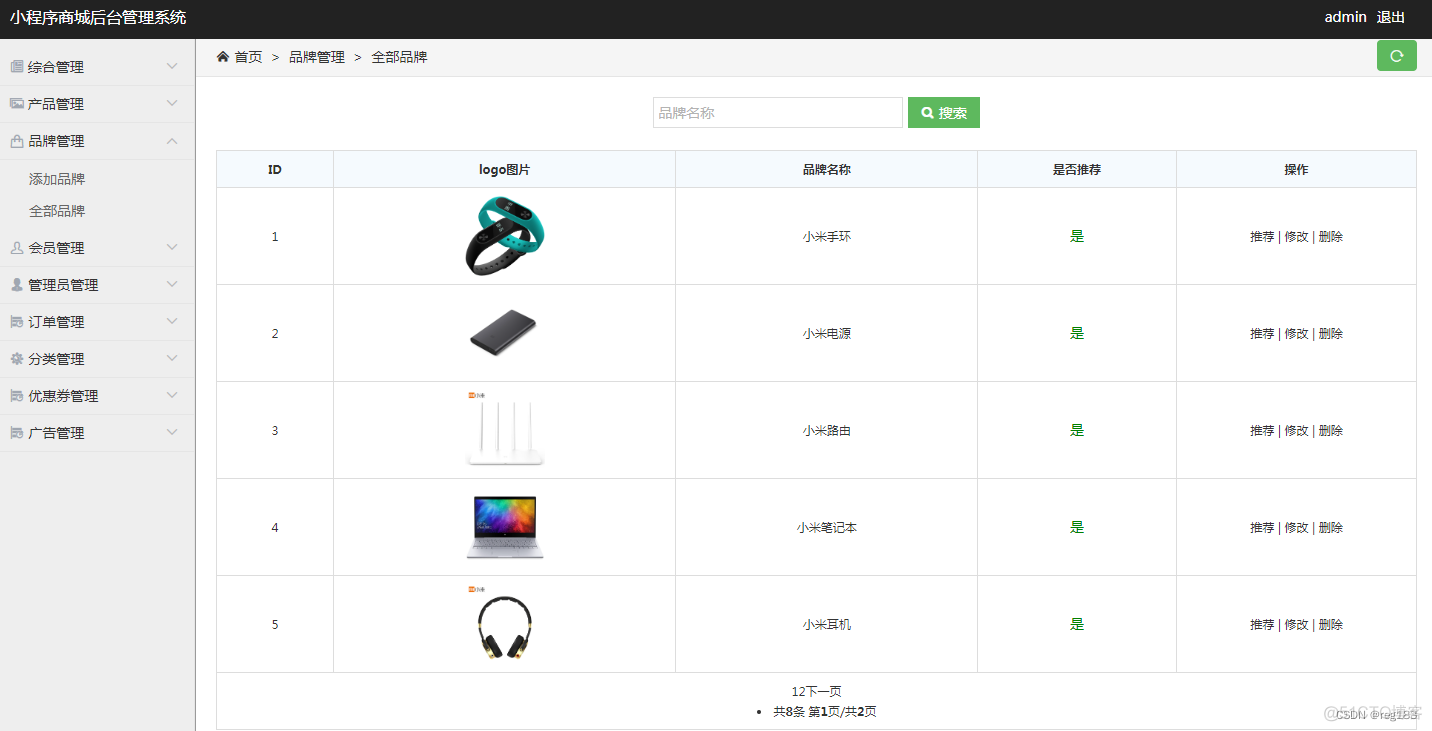Expand the 产品管理 chevron
Screen dimensions: 1432x731
(x=172, y=103)
